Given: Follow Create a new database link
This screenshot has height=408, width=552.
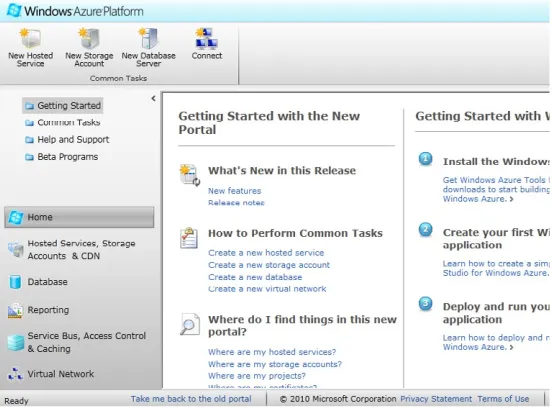Looking at the screenshot, I should (x=255, y=277).
